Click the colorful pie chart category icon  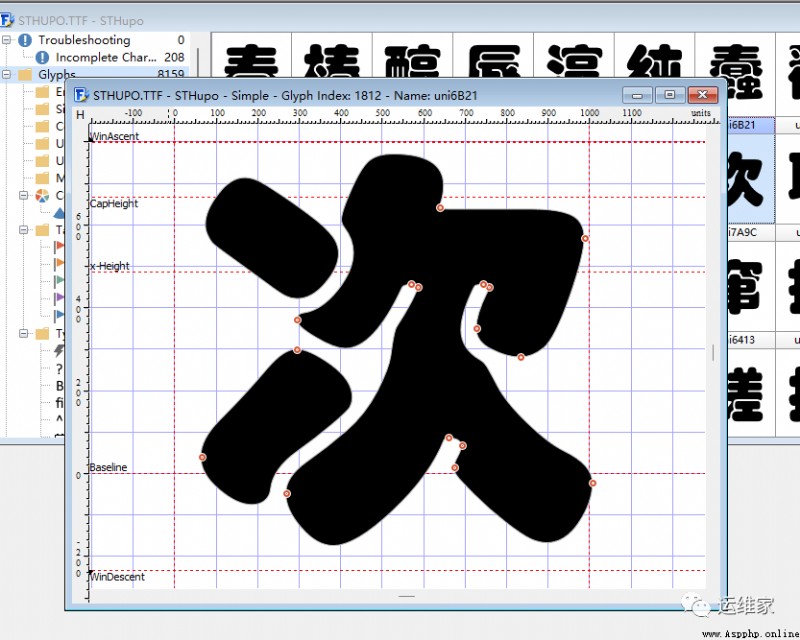point(42,195)
